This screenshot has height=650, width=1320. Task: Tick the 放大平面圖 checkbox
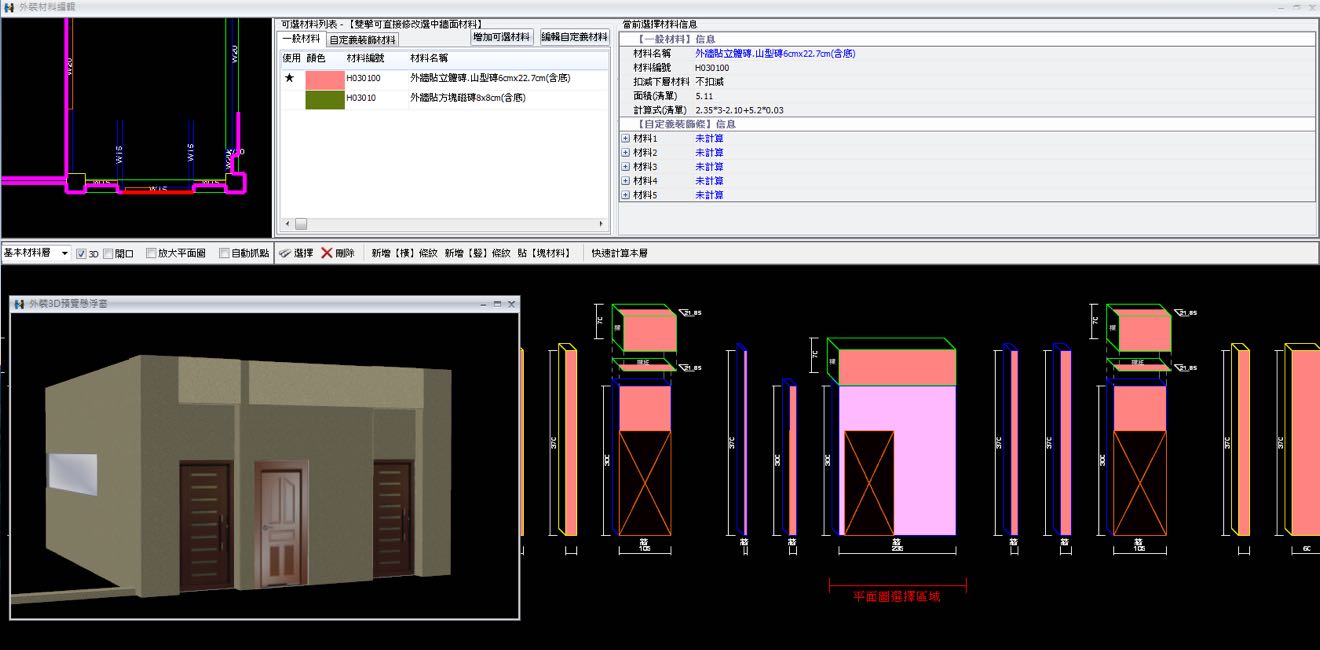152,254
